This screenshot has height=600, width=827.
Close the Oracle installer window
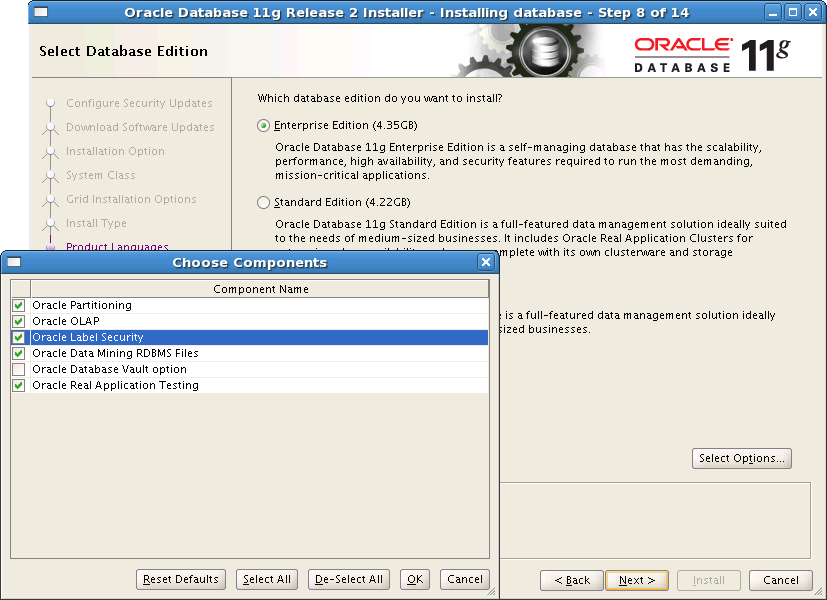point(813,13)
